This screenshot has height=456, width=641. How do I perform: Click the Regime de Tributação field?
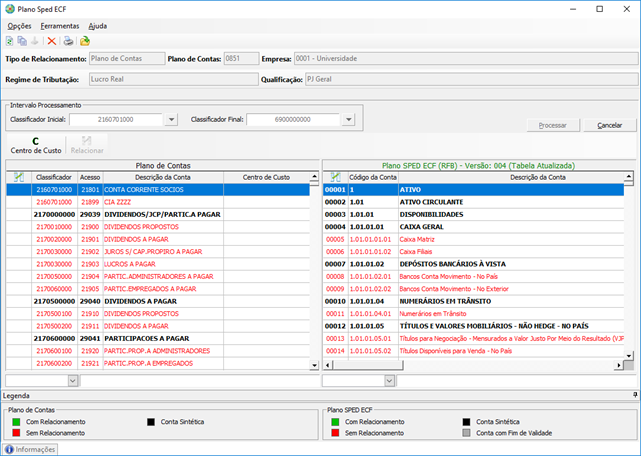pyautogui.click(x=174, y=79)
